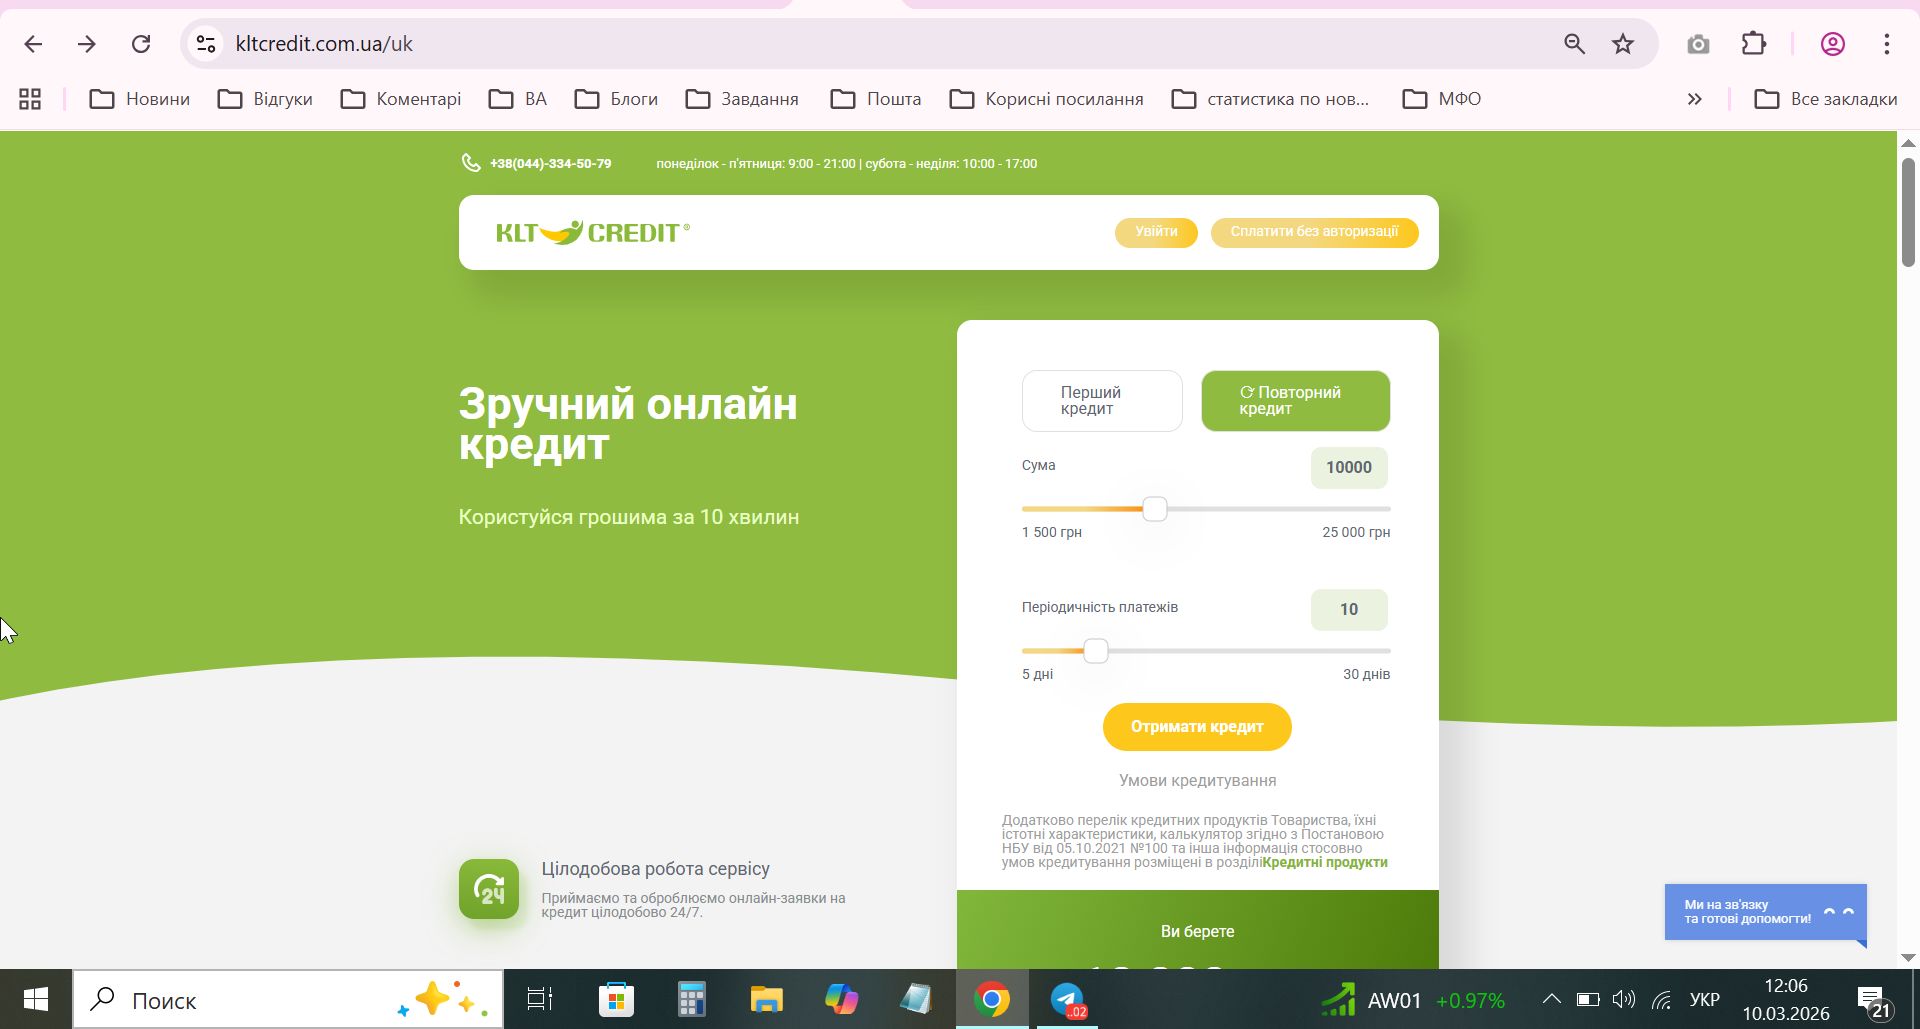Open Task View on the taskbar

[540, 999]
